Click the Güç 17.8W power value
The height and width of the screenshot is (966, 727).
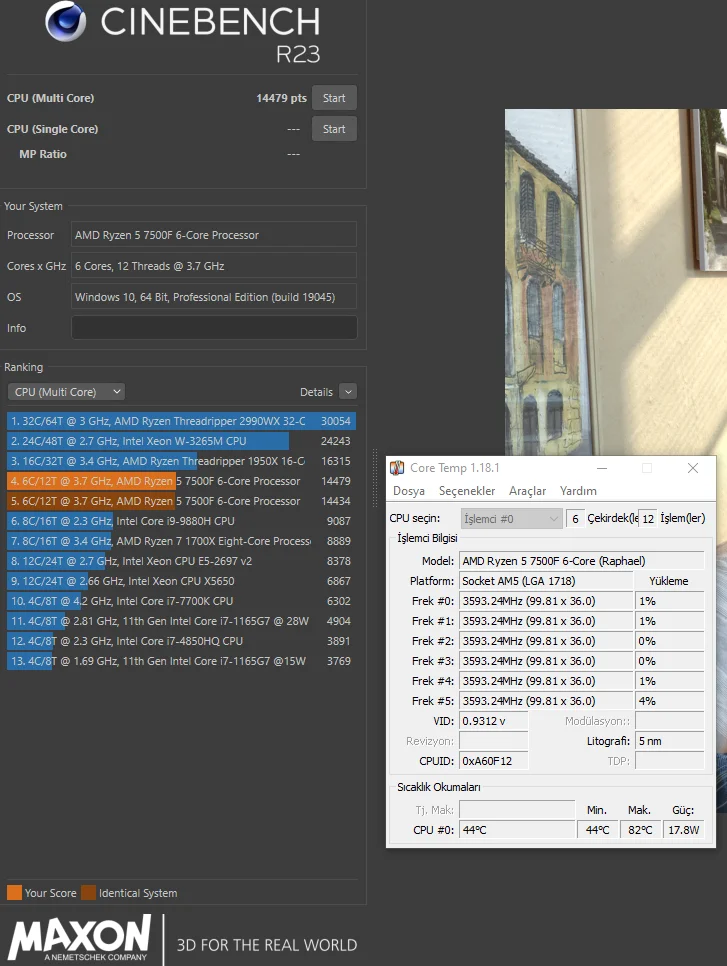pyautogui.click(x=684, y=830)
